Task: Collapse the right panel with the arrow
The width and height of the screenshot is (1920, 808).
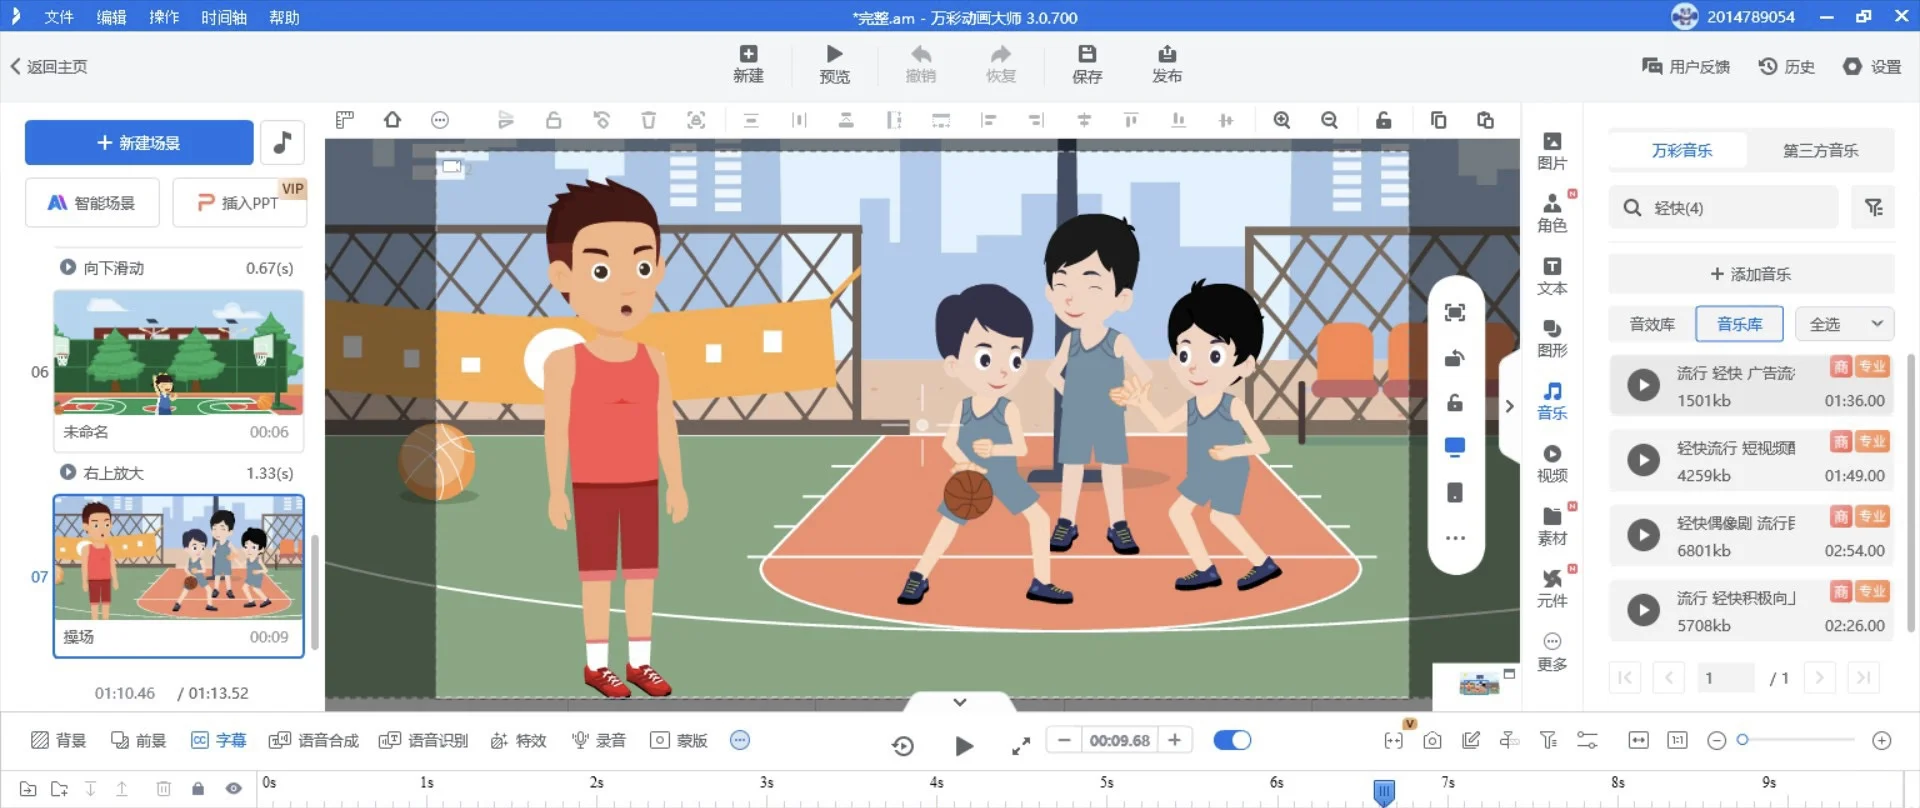Action: 1510,406
